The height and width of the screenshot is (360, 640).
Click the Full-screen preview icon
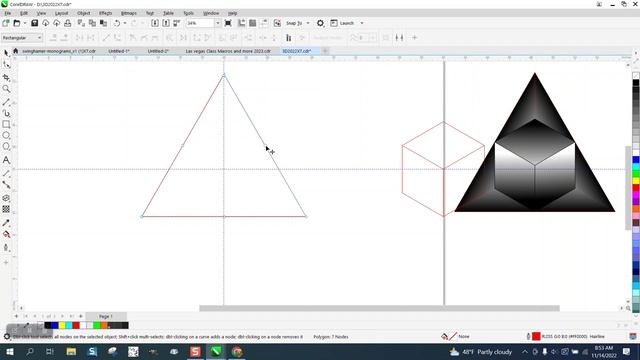(228, 23)
